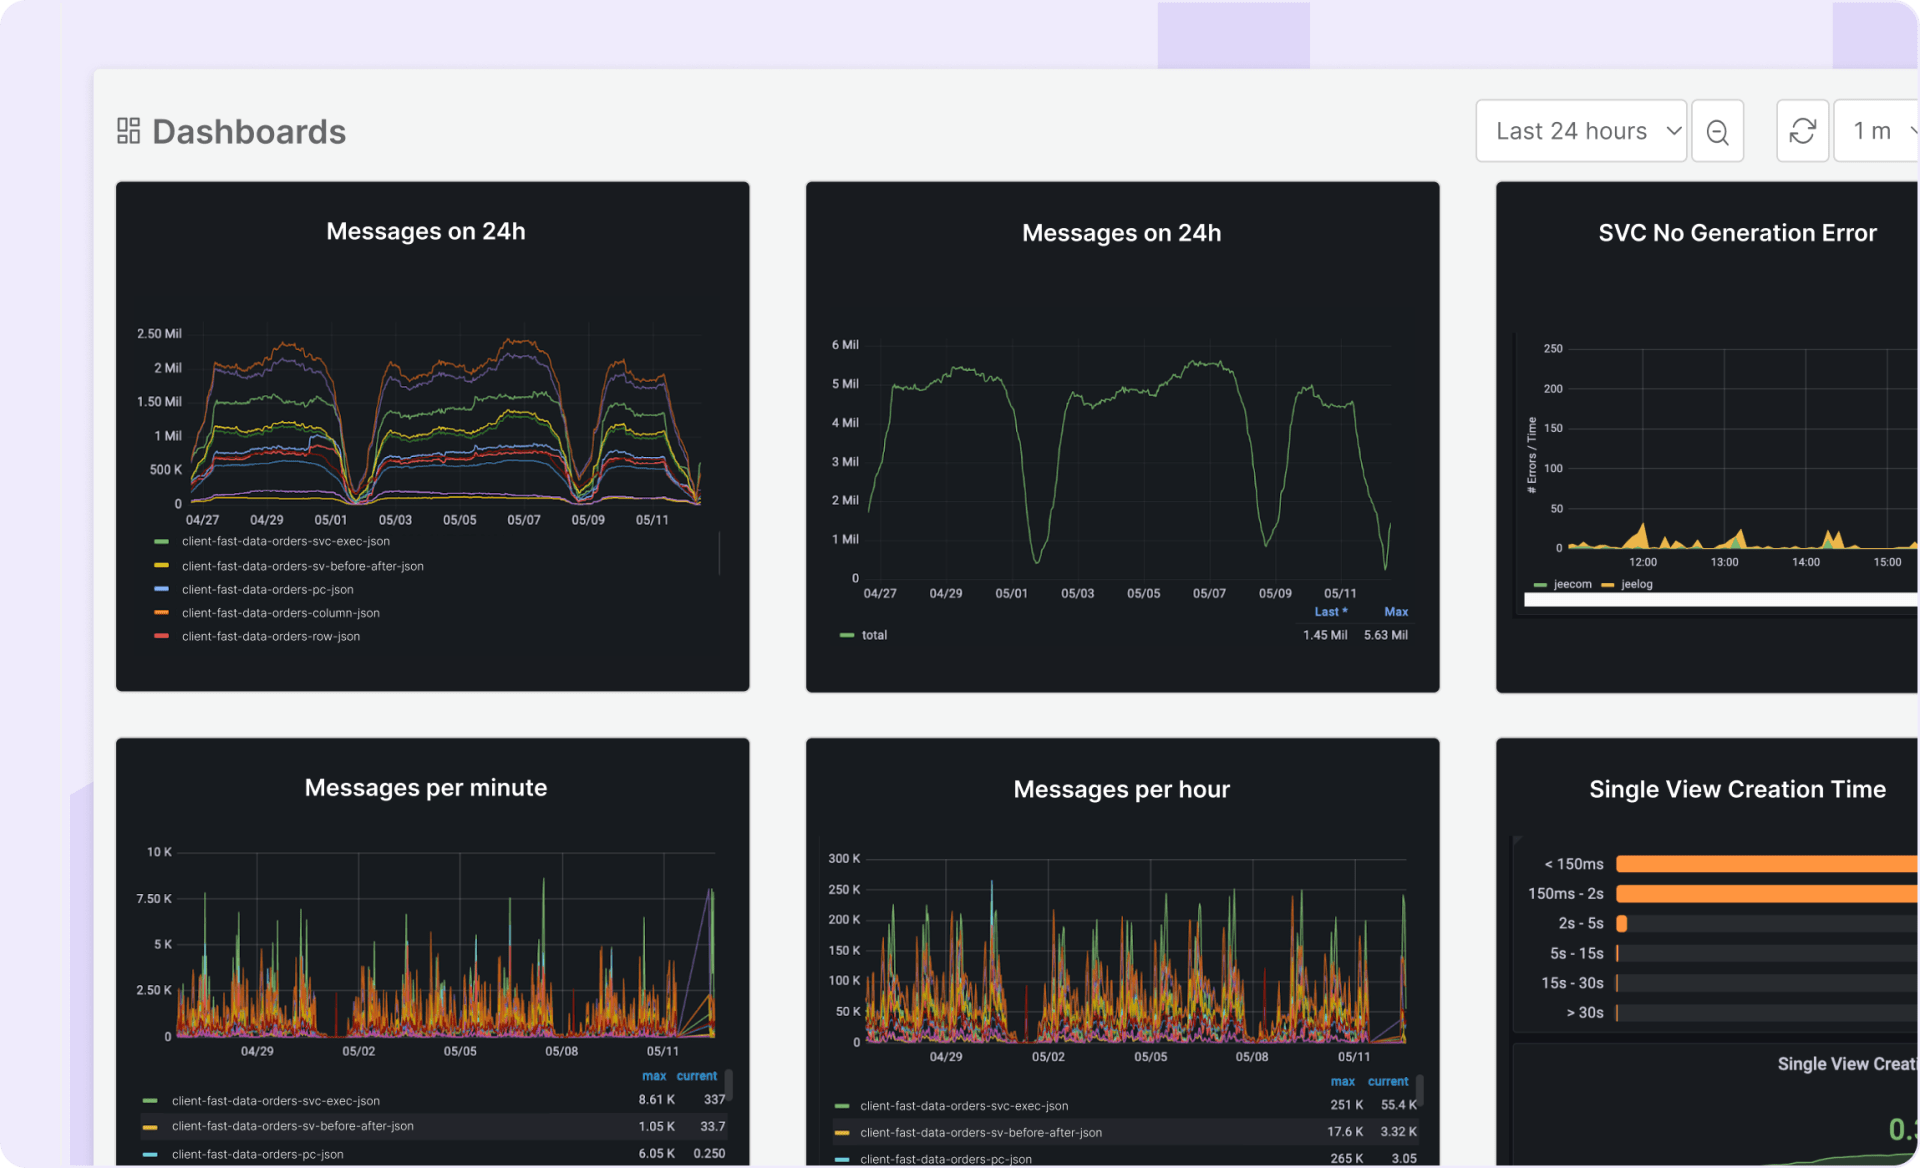This screenshot has height=1168, width=1920.
Task: Toggle client-fast-data-orders-pc-json in Messages per hour
Action: [x=945, y=1159]
